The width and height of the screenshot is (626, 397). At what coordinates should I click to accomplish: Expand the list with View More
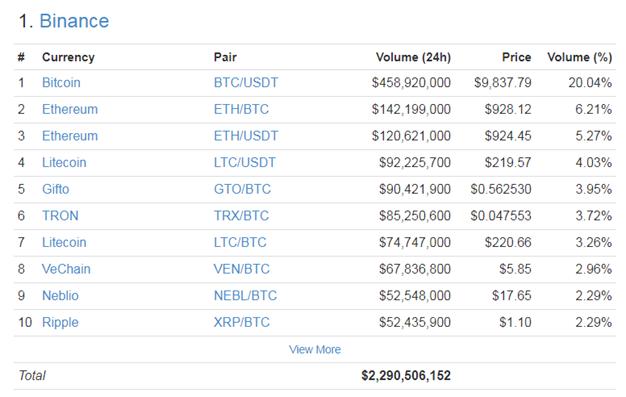tap(315, 349)
